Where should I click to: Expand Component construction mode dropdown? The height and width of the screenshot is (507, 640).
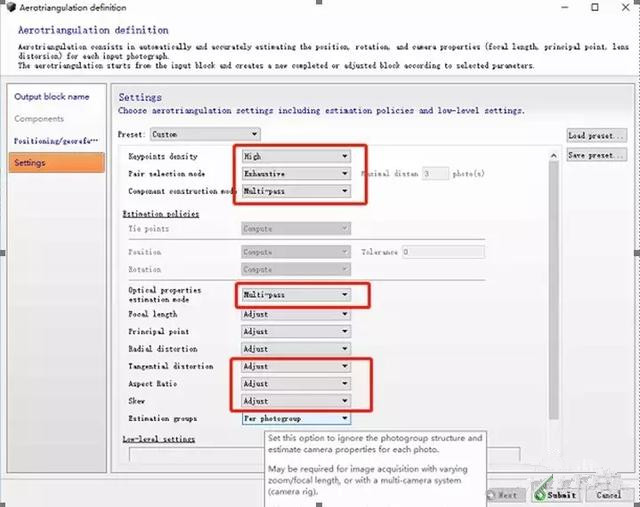296,190
